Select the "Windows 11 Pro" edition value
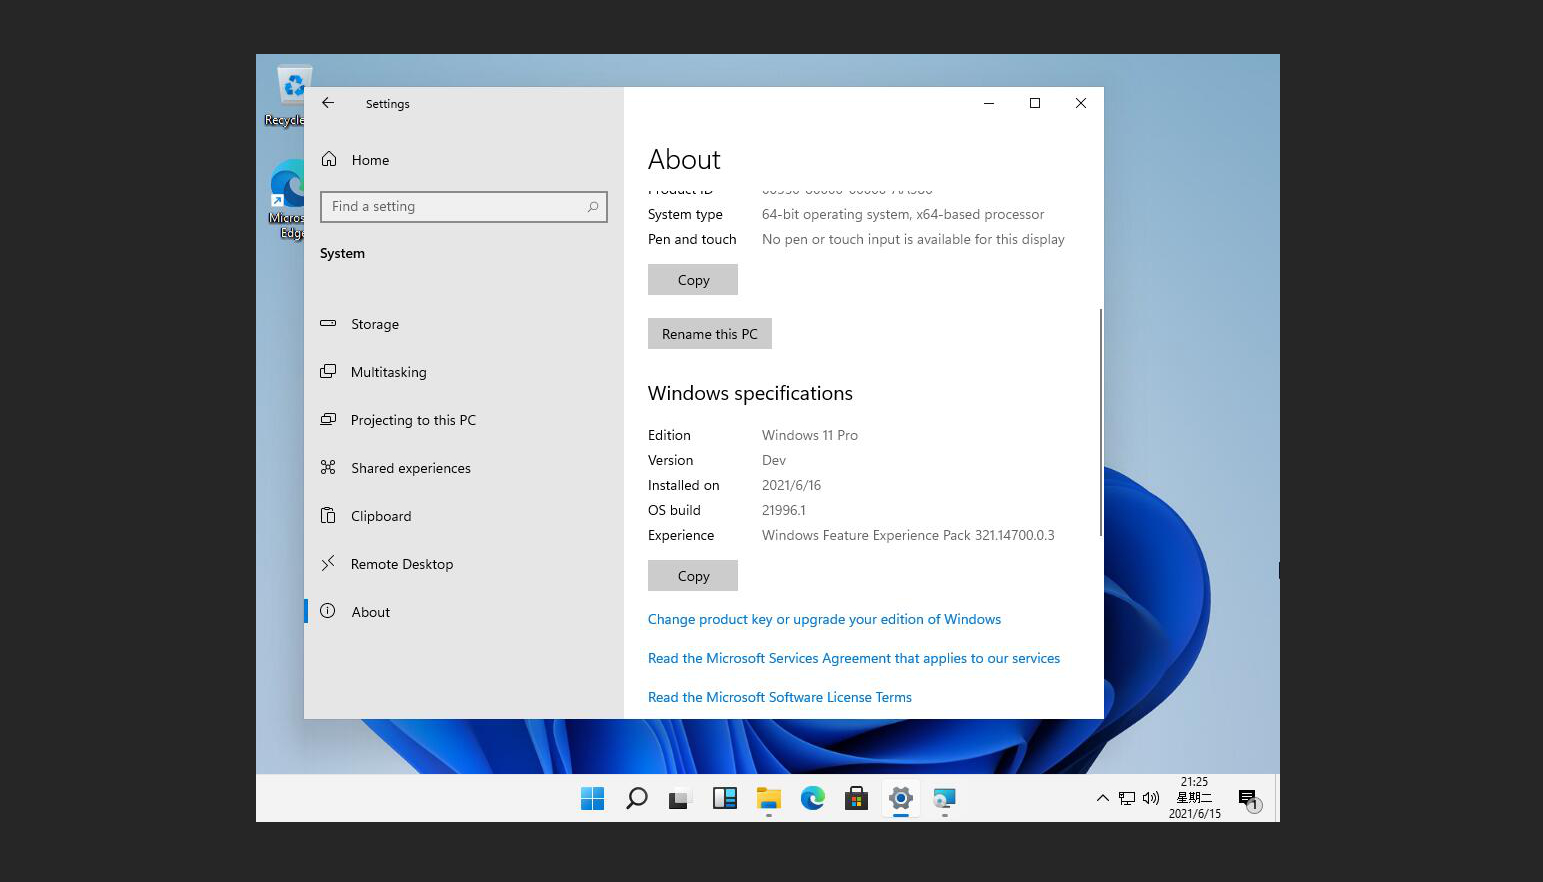 pyautogui.click(x=810, y=435)
